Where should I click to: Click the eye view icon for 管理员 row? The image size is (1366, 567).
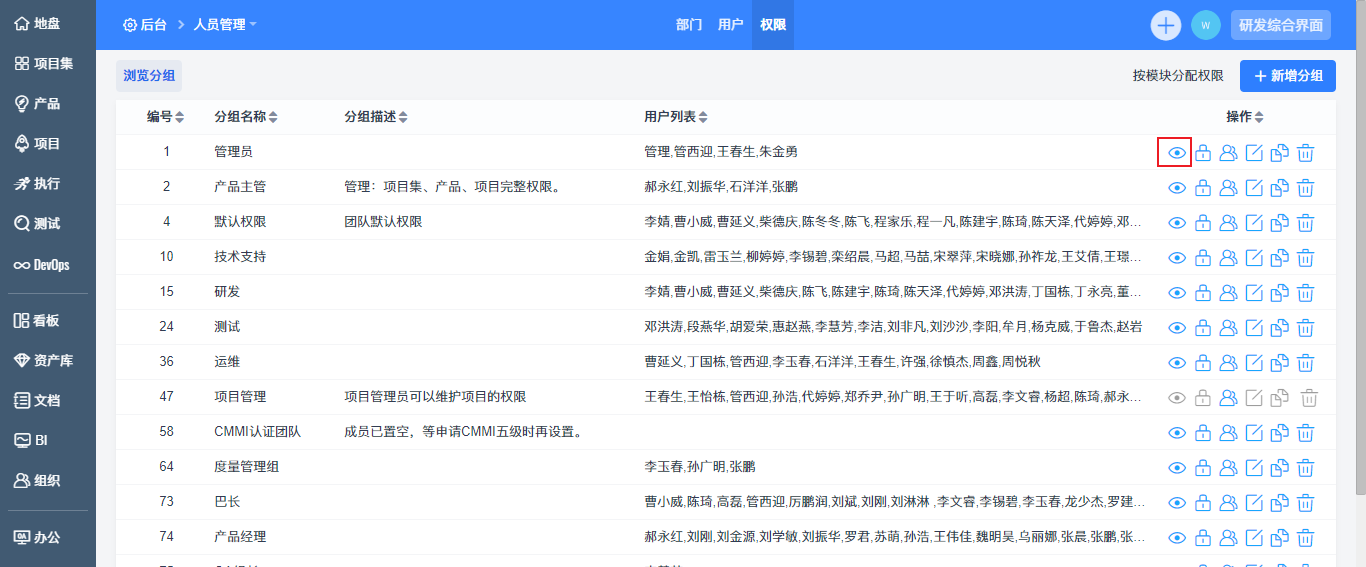tap(1177, 153)
